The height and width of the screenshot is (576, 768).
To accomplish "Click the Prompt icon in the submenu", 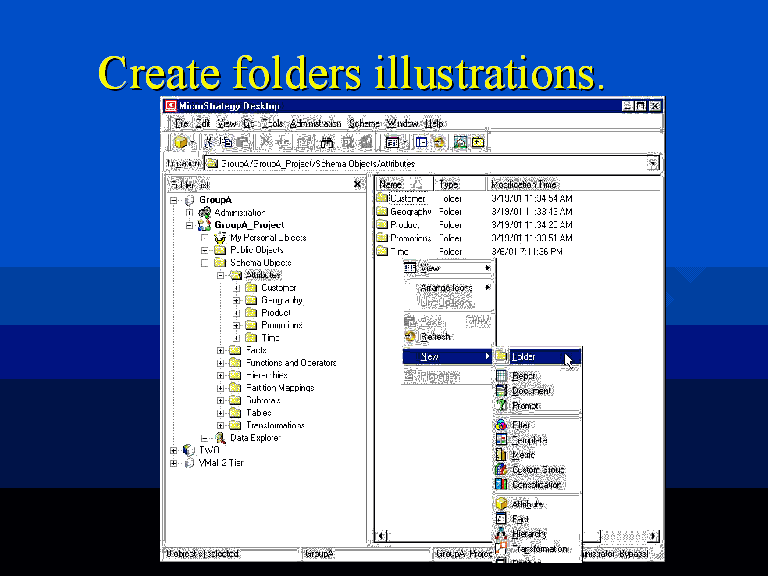I will click(x=502, y=406).
